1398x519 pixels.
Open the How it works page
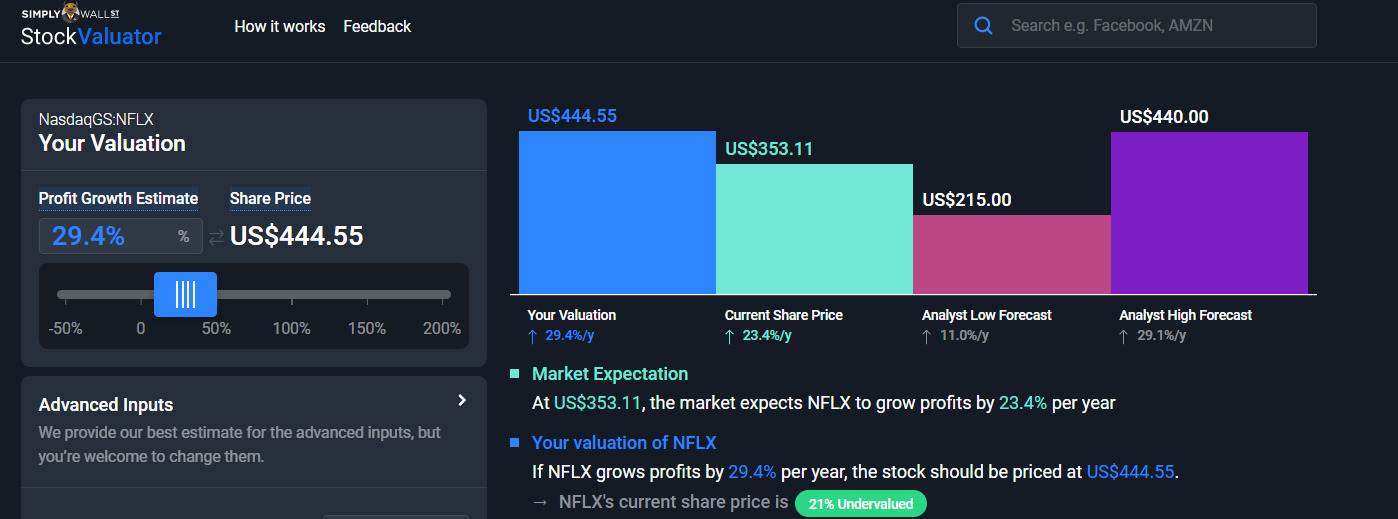[x=280, y=27]
